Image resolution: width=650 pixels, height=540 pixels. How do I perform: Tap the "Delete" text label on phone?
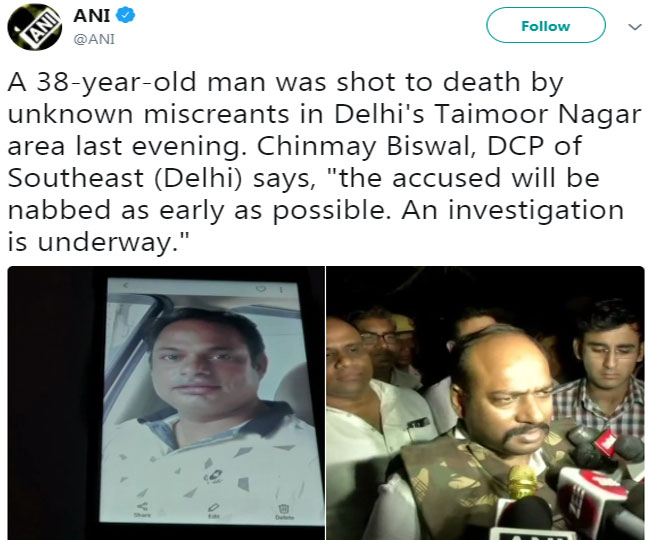(284, 517)
